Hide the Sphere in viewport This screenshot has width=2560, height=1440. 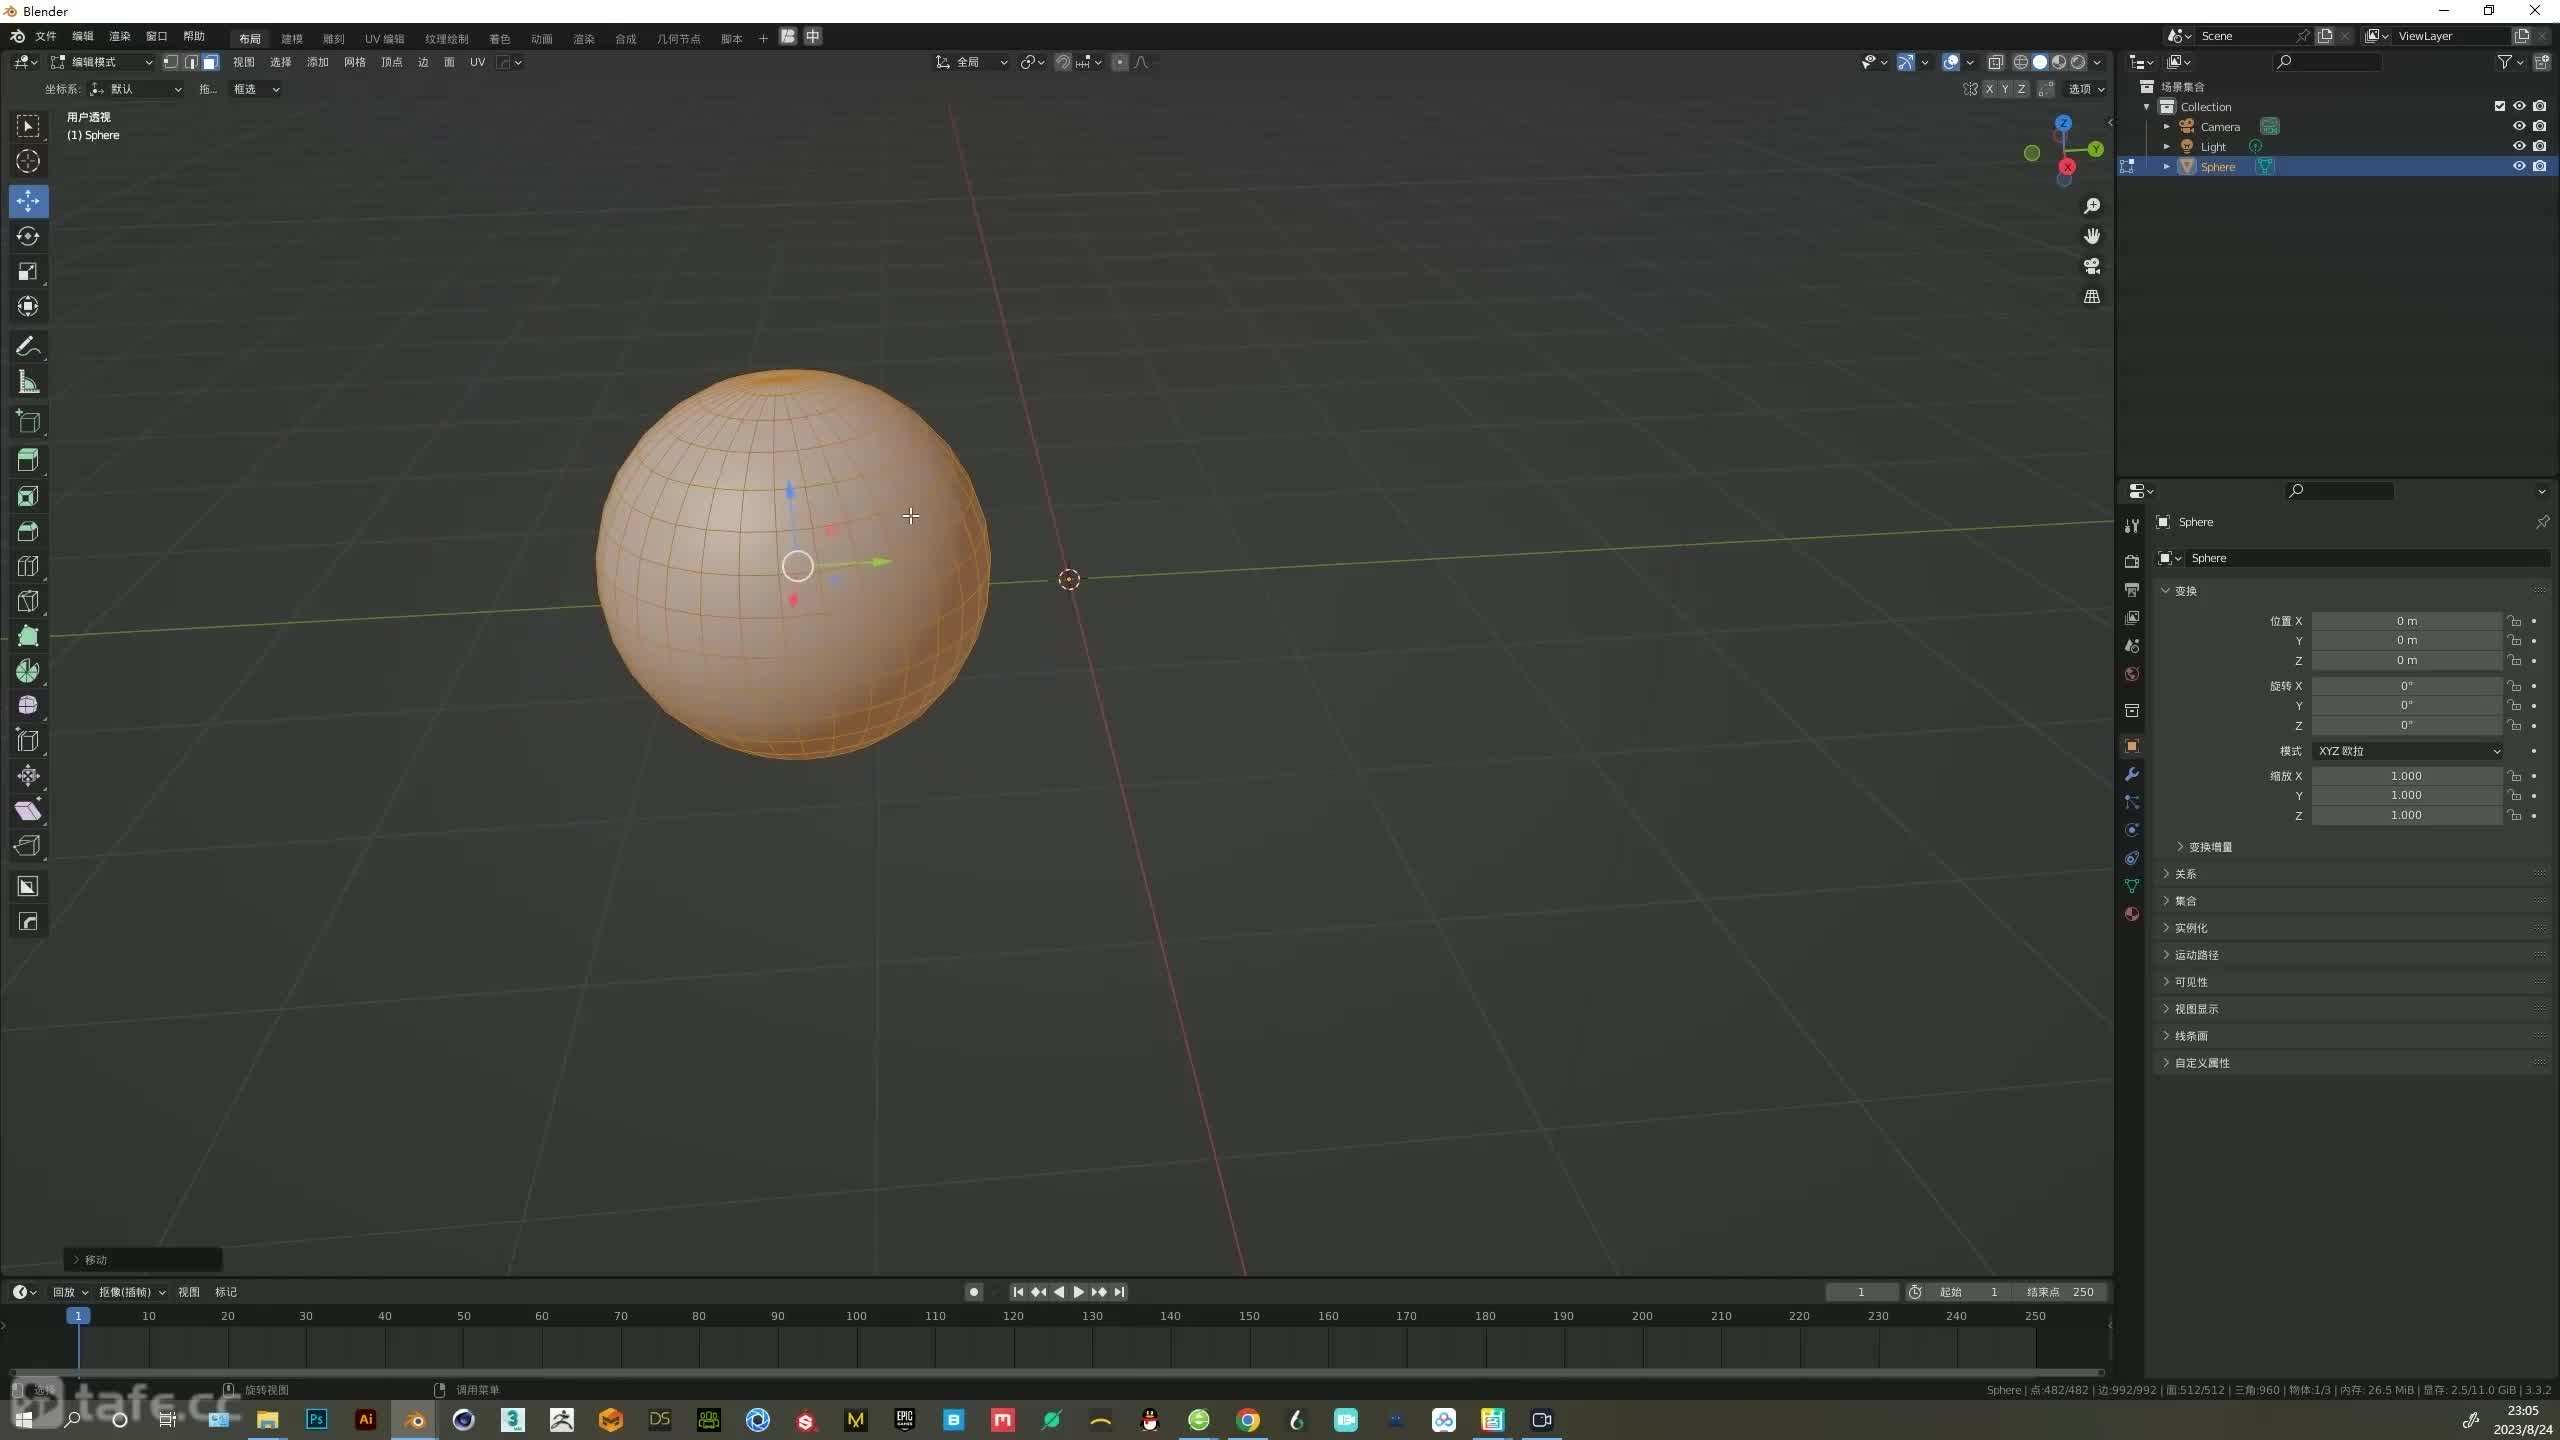coord(2519,166)
